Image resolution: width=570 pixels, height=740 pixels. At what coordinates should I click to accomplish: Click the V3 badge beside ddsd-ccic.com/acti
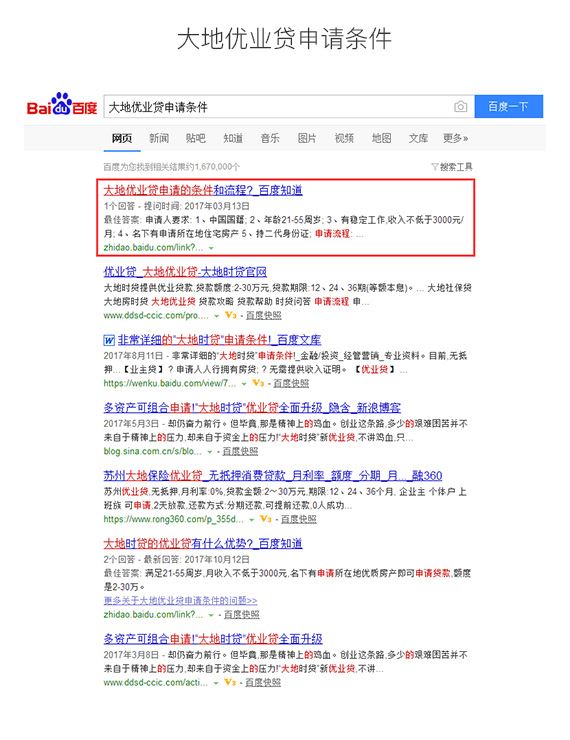pyautogui.click(x=230, y=682)
